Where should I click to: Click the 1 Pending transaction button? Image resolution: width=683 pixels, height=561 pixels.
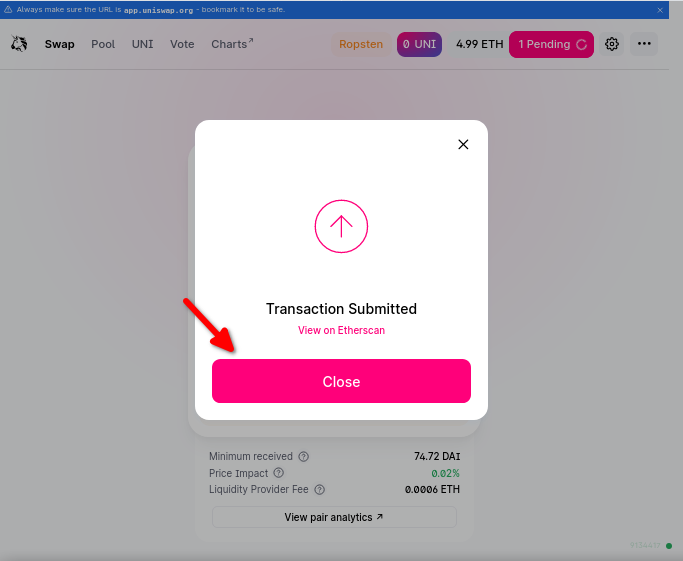[x=551, y=44]
